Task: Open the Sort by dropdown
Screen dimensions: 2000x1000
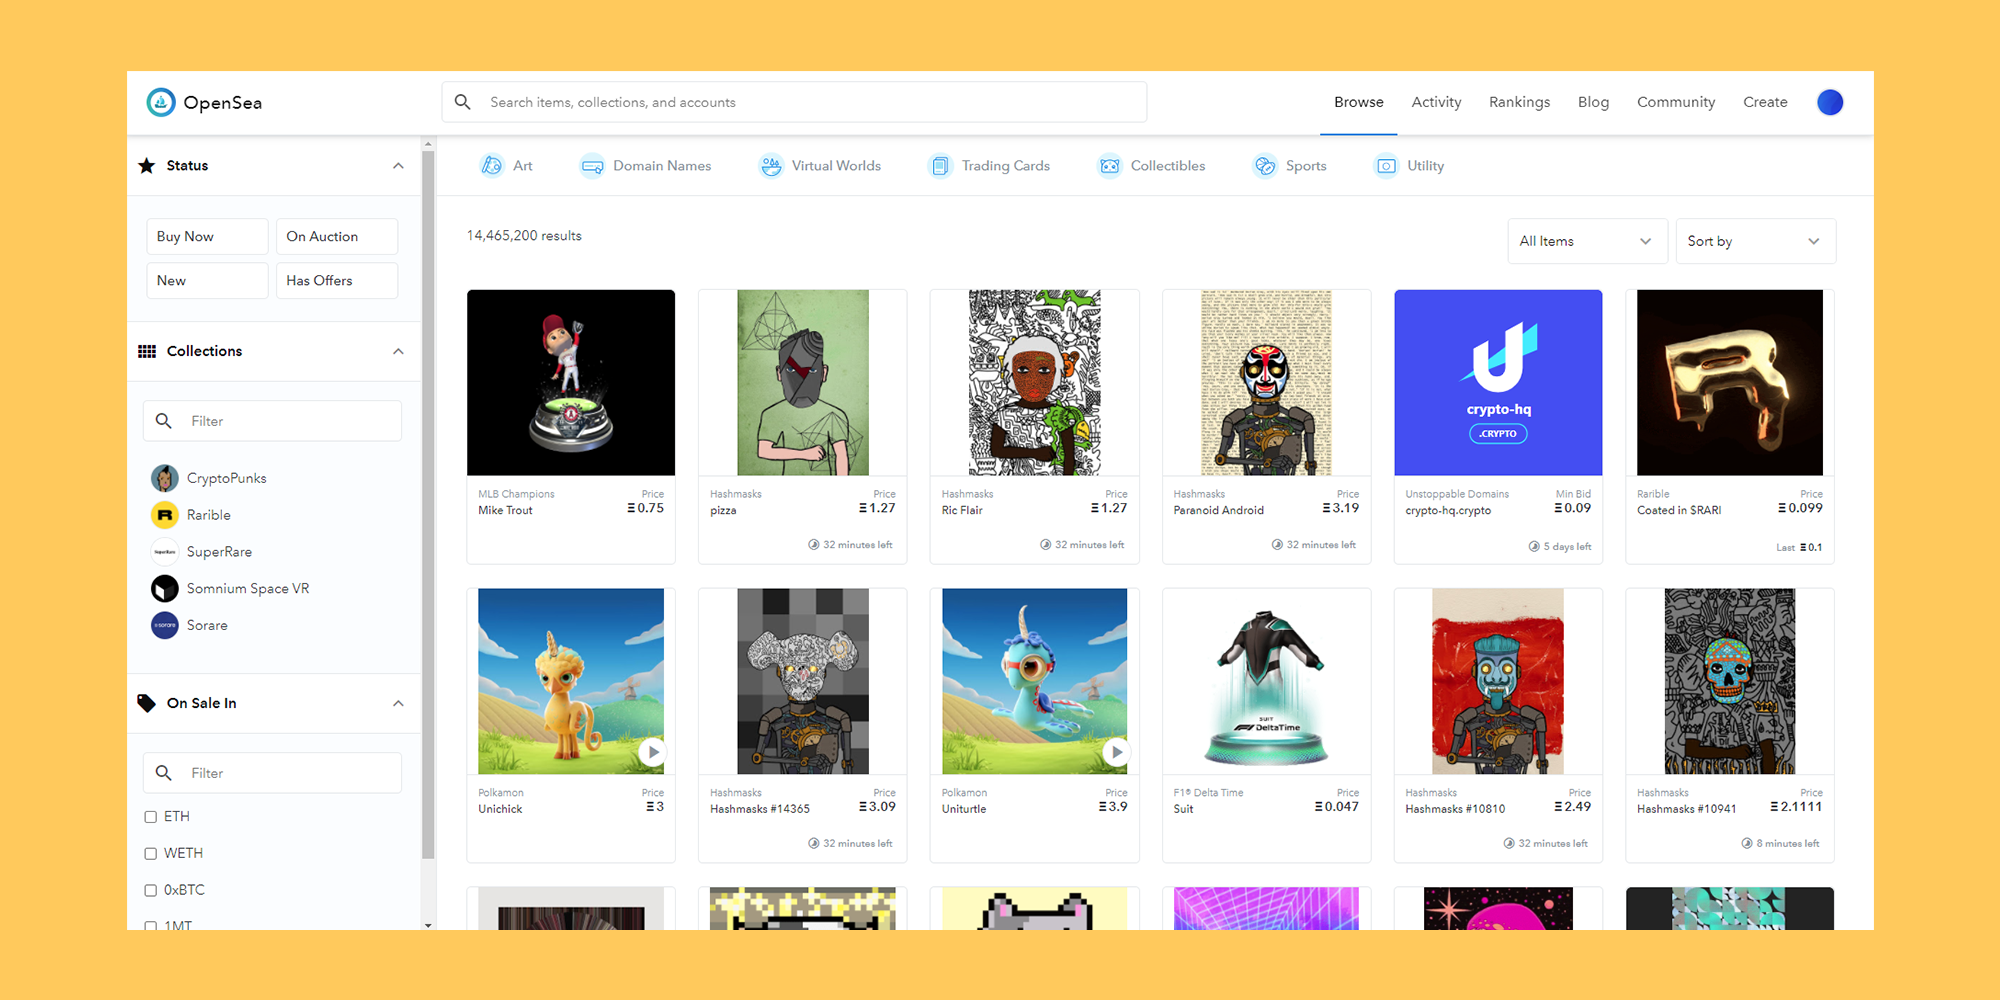Action: point(1756,241)
